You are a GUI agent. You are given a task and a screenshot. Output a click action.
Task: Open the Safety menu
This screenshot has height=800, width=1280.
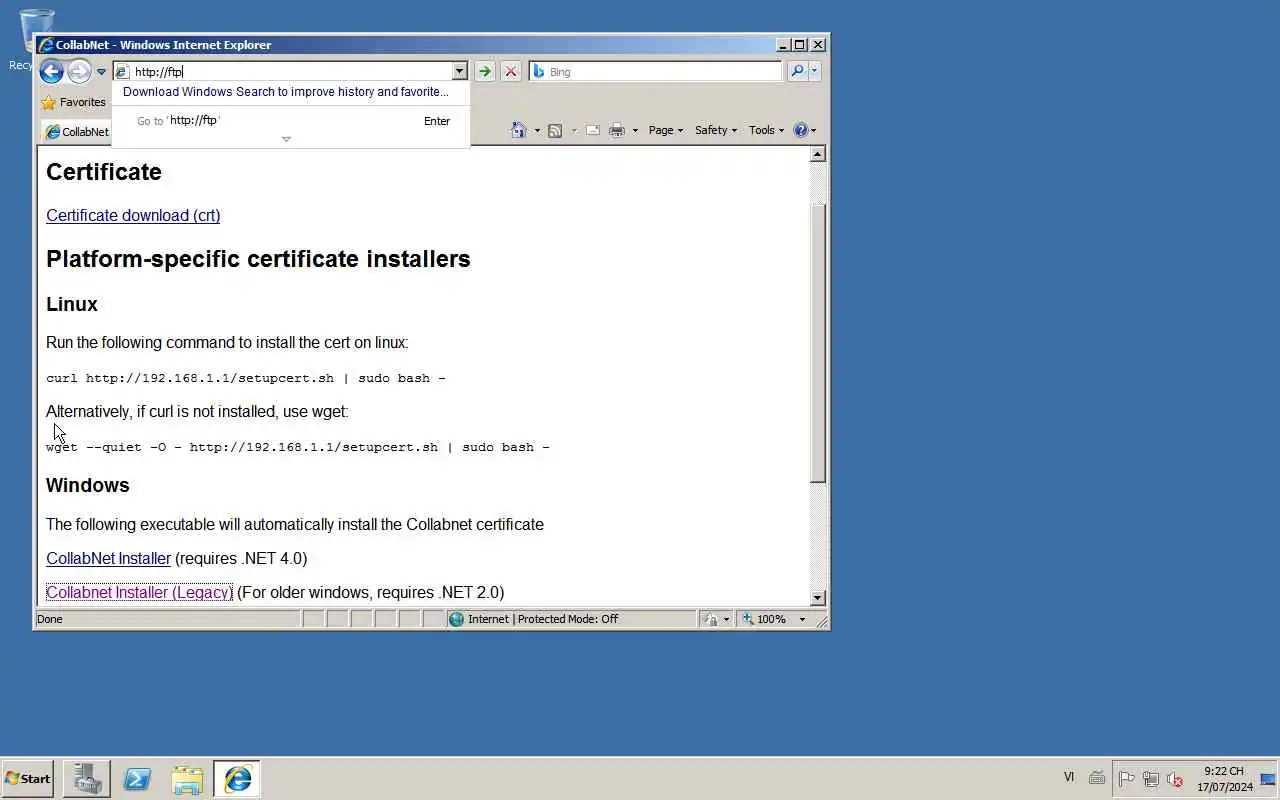point(716,130)
